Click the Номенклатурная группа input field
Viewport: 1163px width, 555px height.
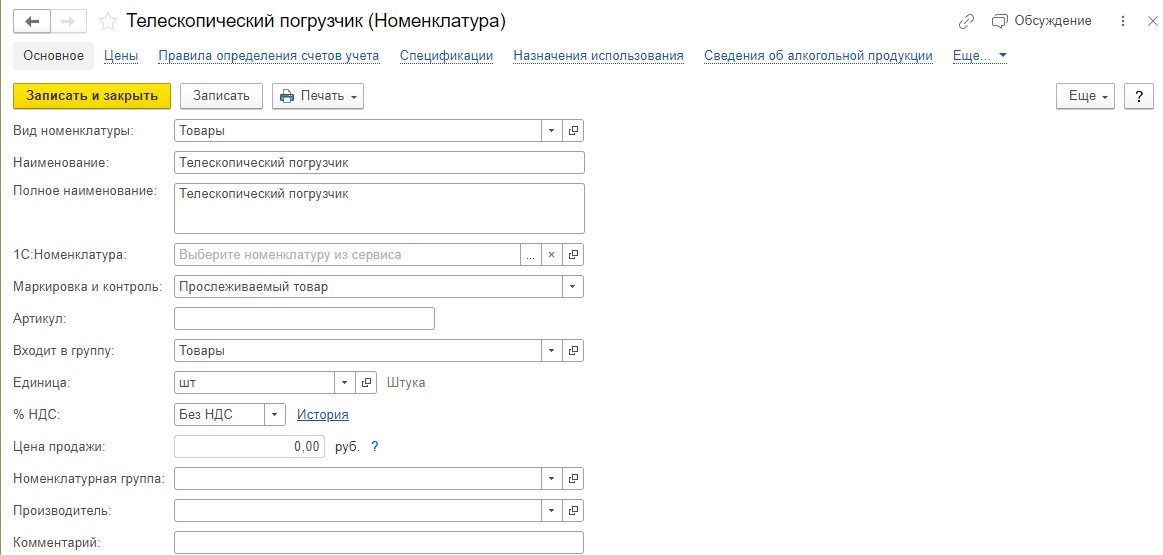point(358,479)
